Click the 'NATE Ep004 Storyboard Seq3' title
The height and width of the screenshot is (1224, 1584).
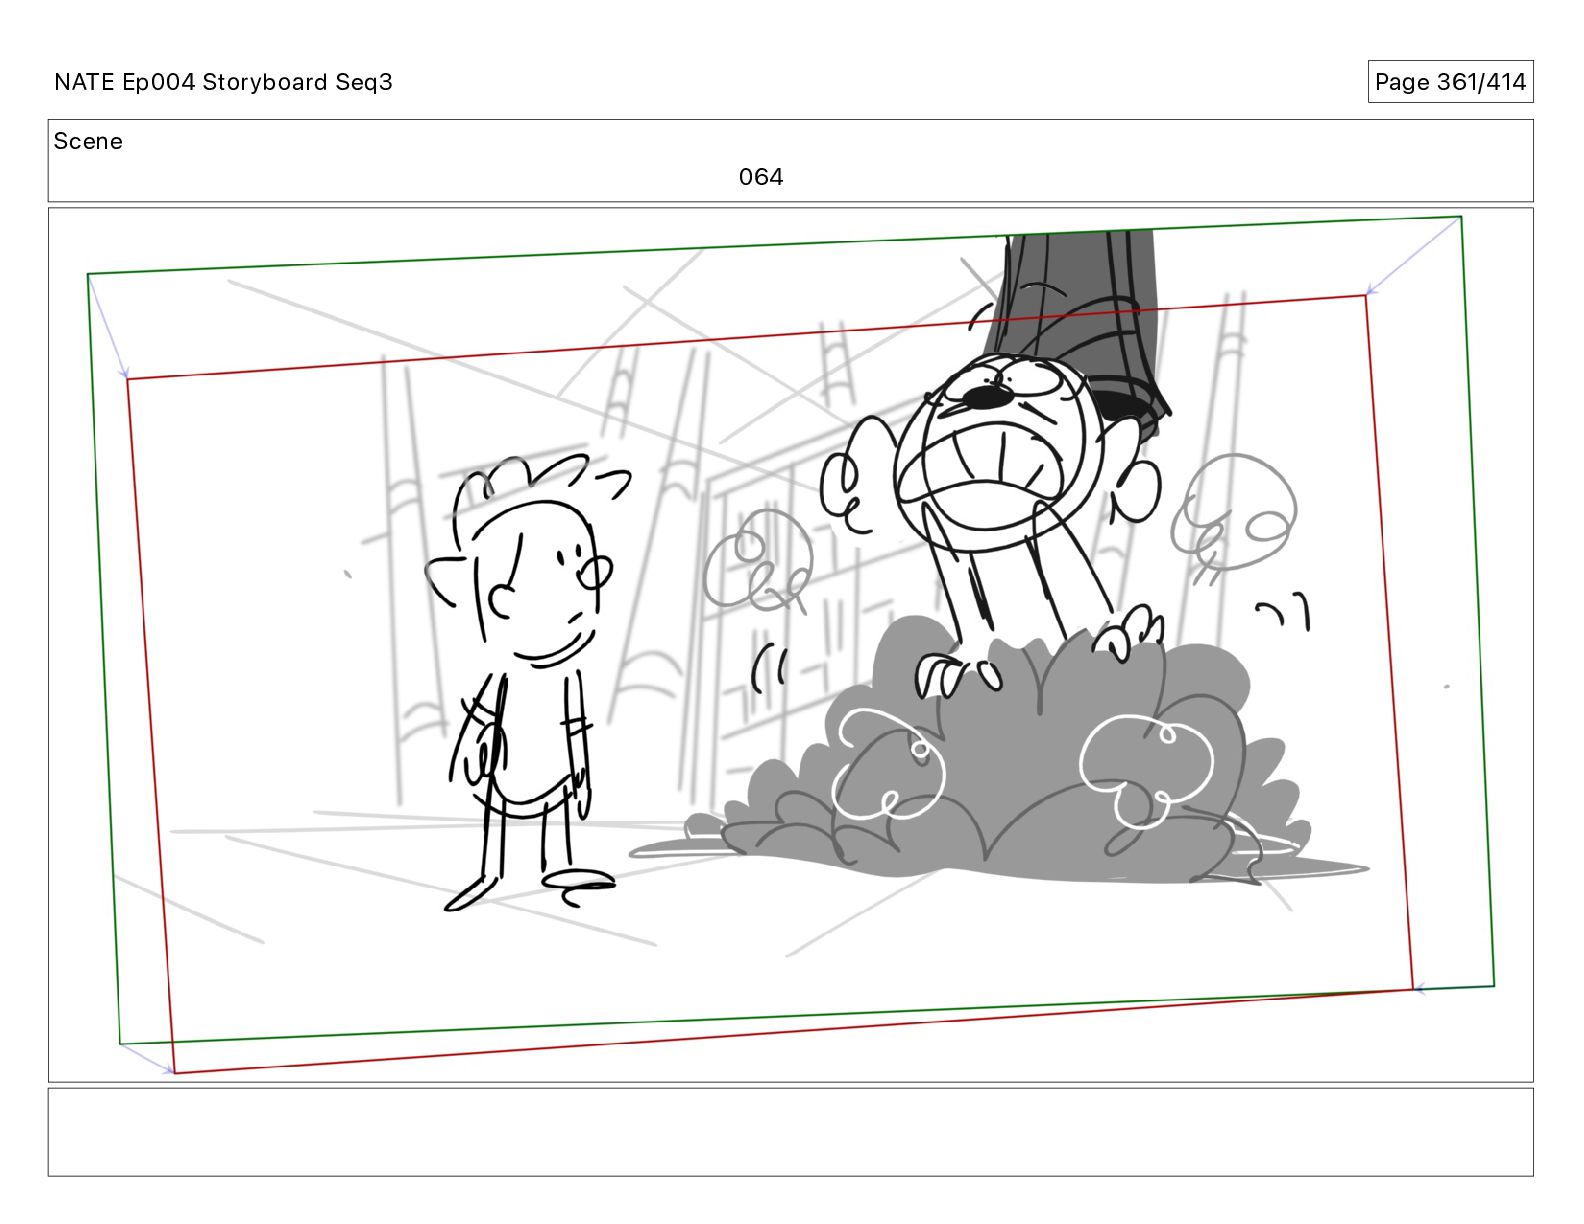223,82
